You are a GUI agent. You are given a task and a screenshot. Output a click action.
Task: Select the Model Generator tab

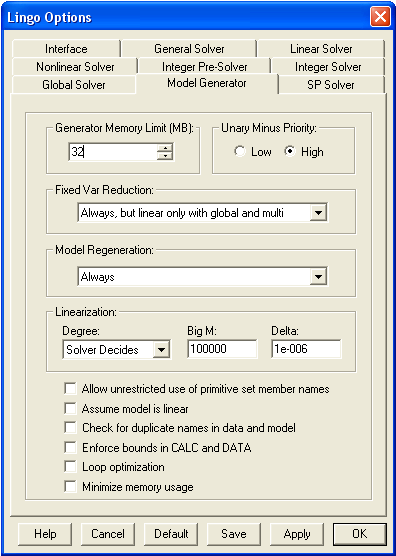click(x=207, y=83)
